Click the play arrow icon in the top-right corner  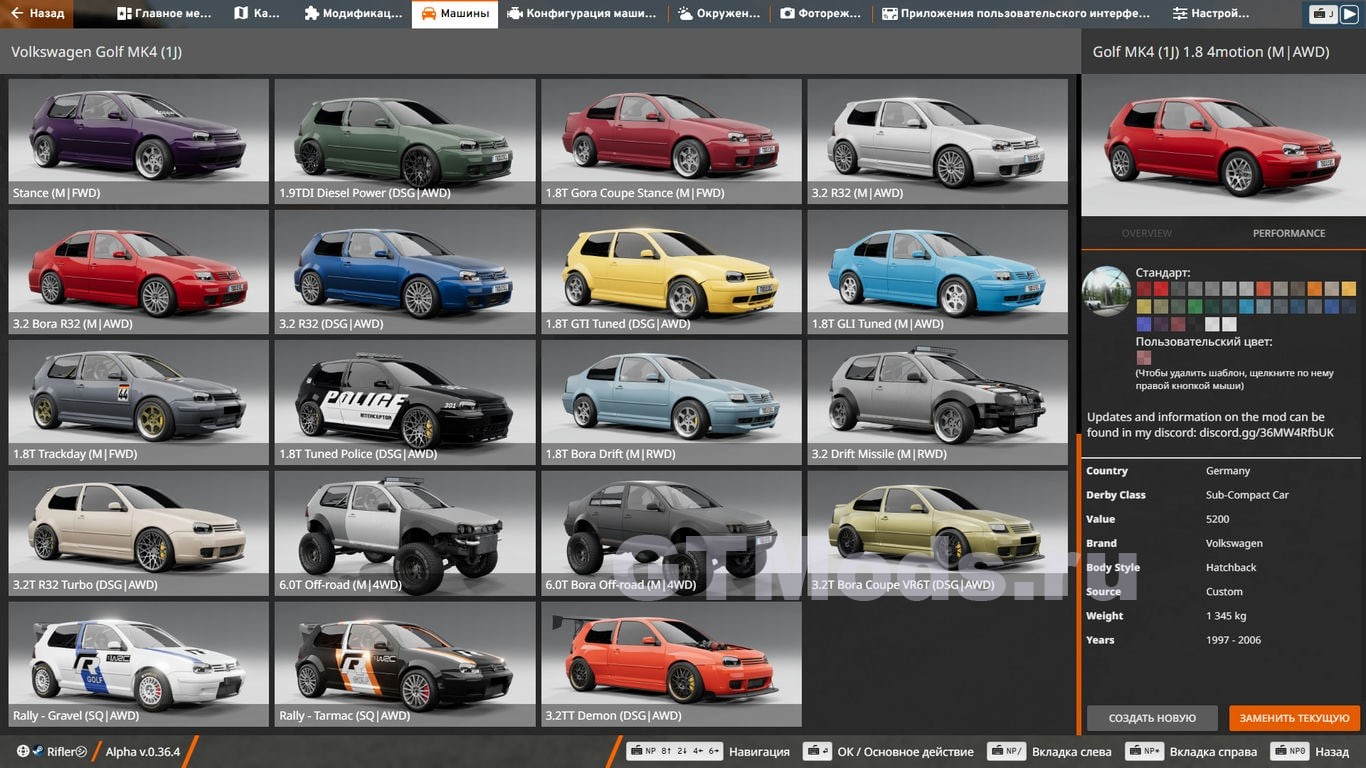1349,14
